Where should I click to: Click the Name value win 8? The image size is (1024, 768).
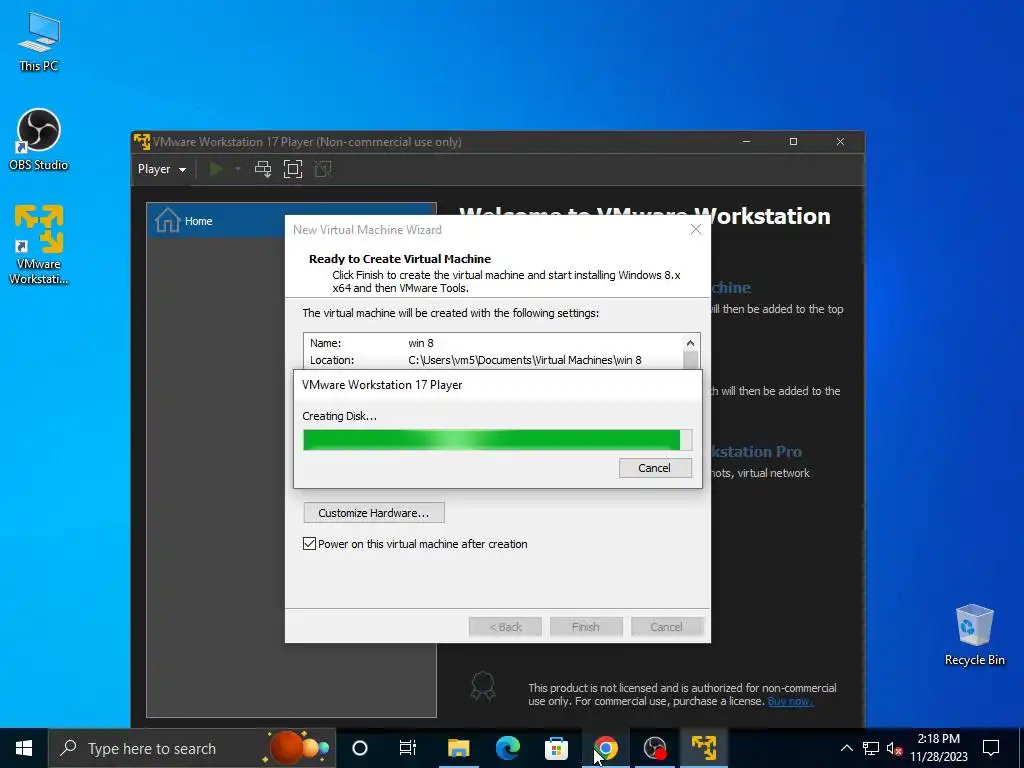[x=421, y=343]
